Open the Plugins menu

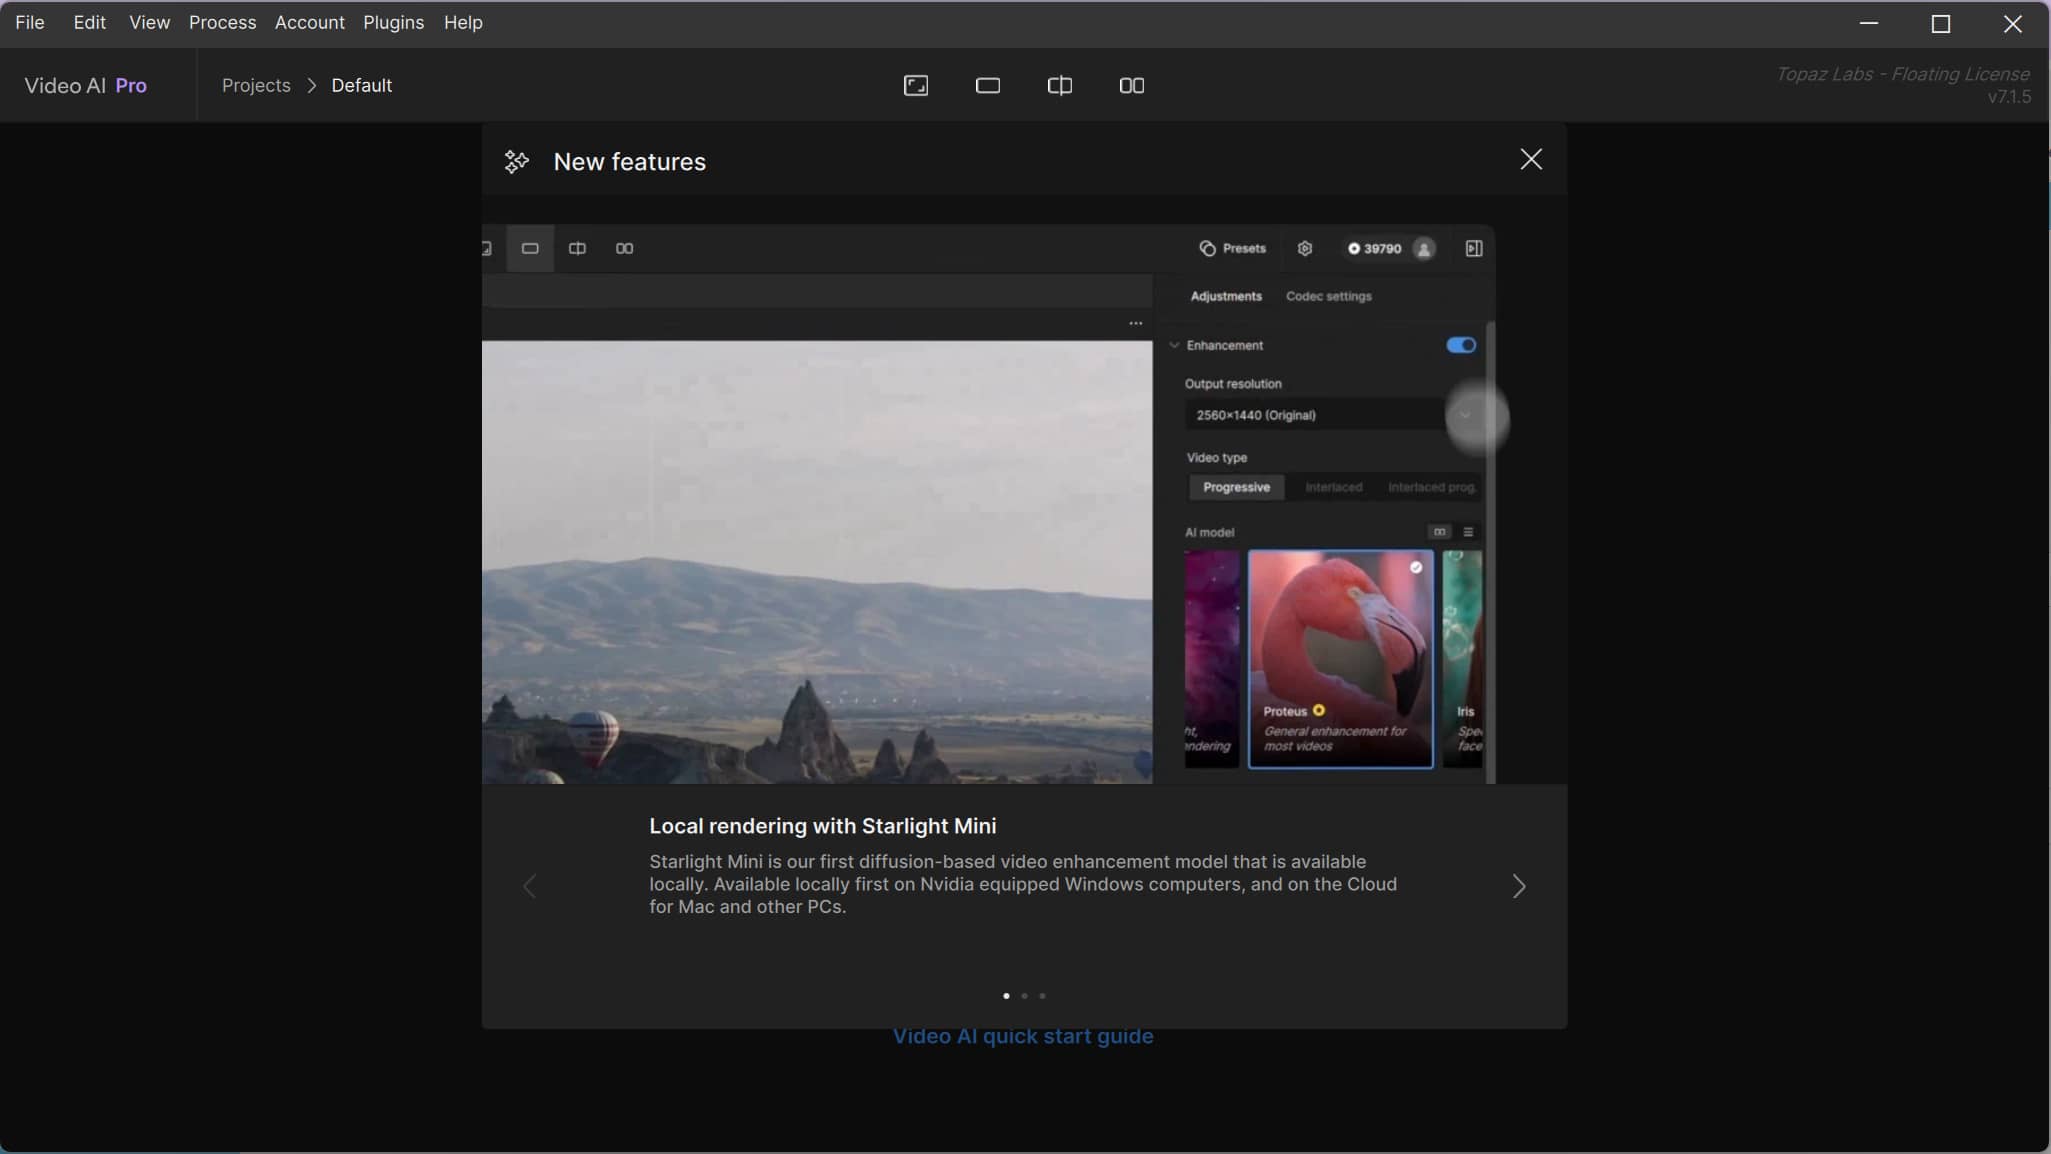pyautogui.click(x=393, y=22)
